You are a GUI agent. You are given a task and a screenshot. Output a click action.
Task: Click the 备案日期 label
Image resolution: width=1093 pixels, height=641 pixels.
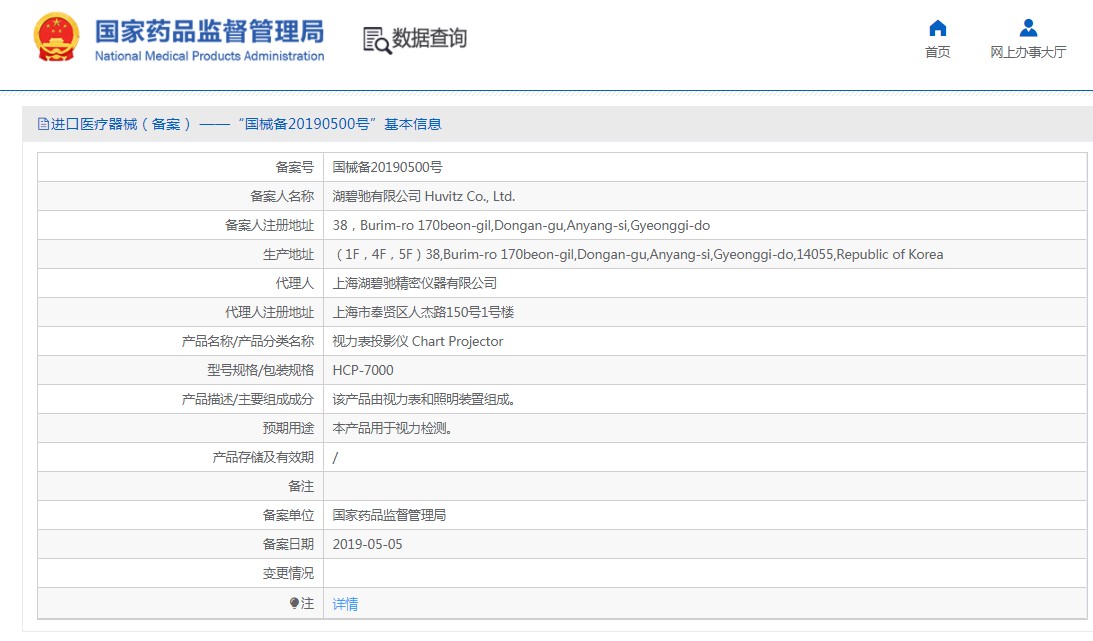pos(289,545)
